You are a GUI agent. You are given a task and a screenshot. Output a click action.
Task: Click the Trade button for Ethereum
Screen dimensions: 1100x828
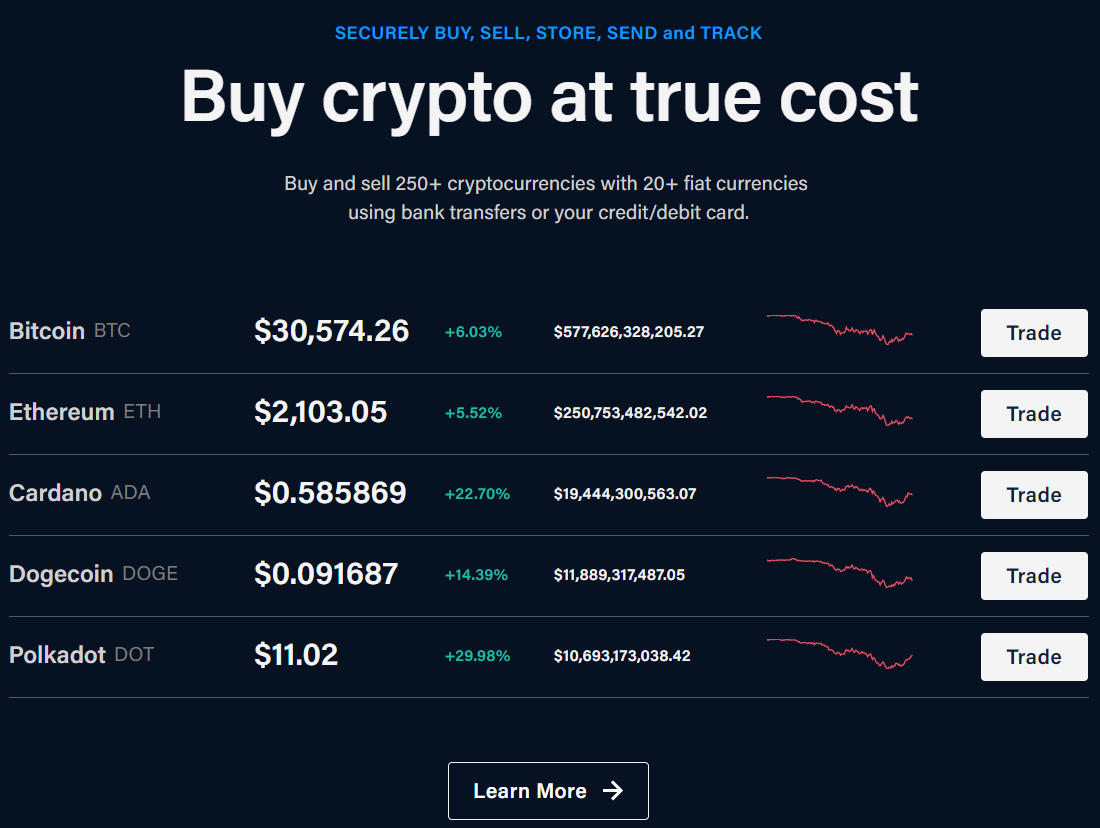pos(1034,414)
